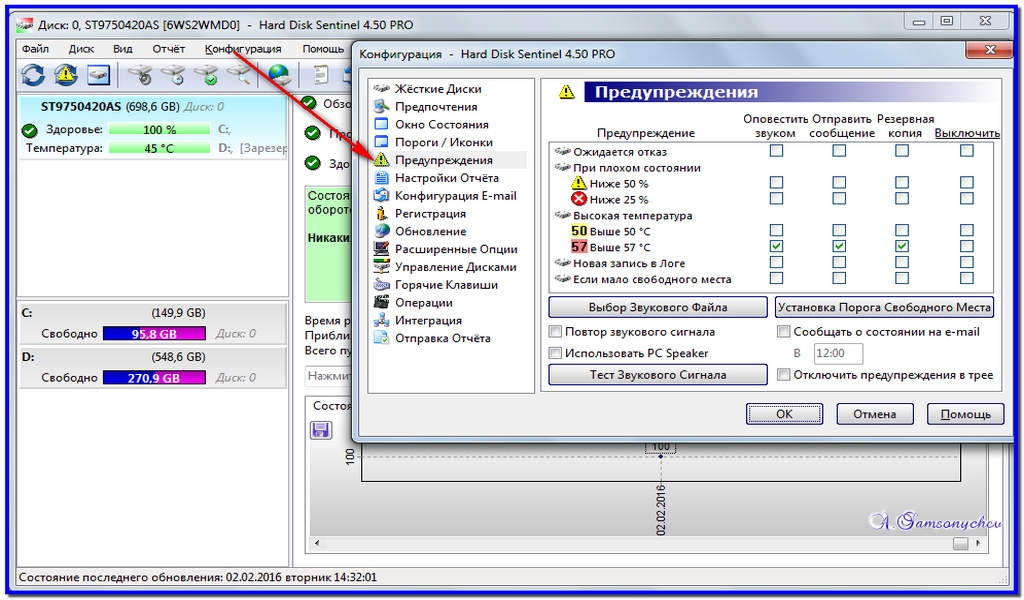Click the C: free space 95,8 GB bar
The height and width of the screenshot is (600, 1024).
coord(154,334)
